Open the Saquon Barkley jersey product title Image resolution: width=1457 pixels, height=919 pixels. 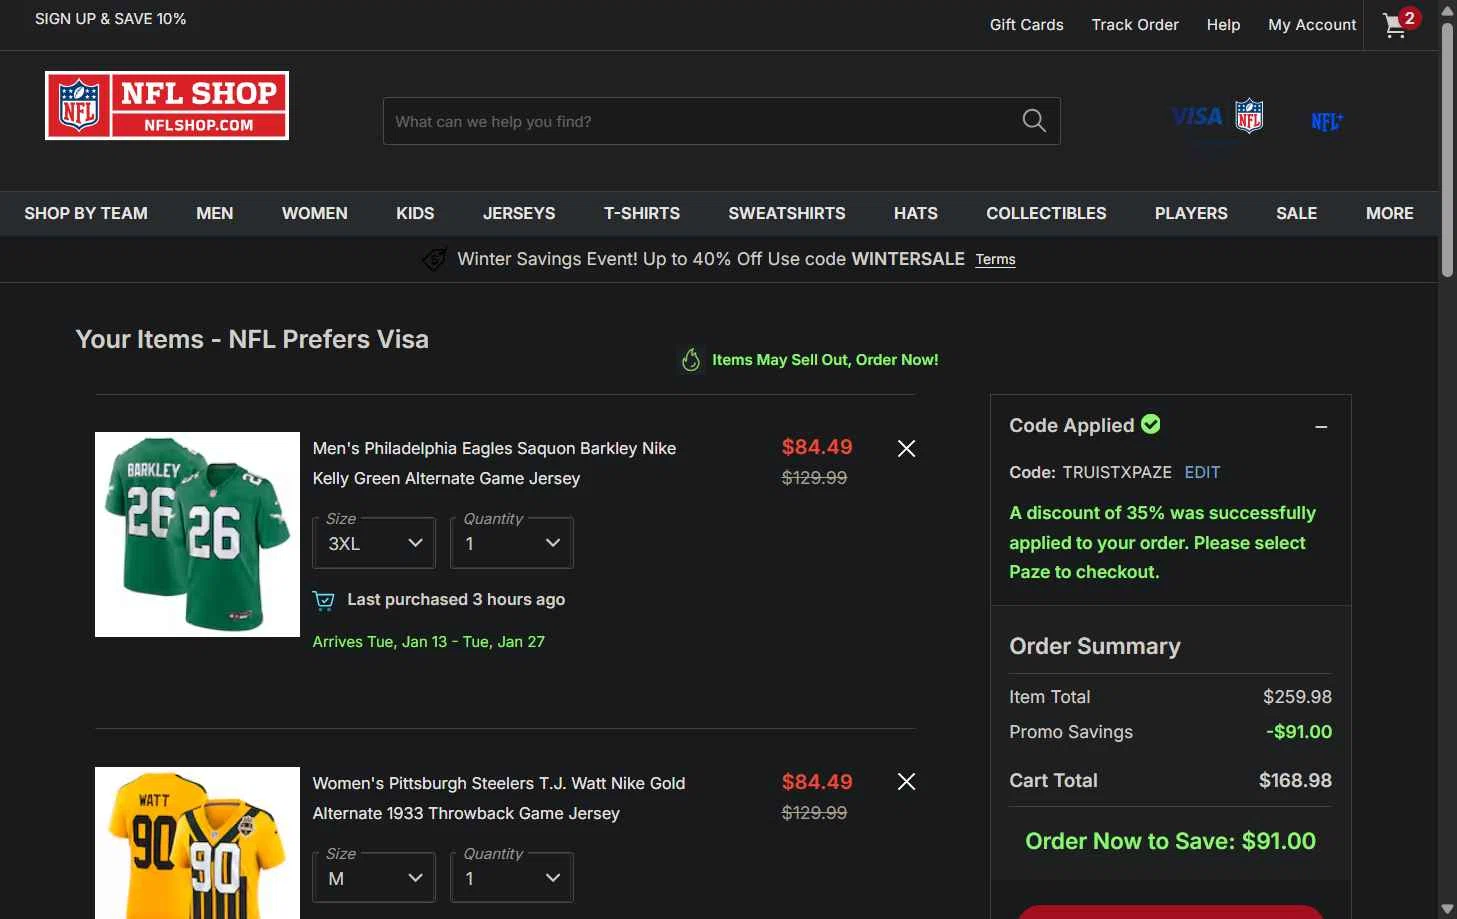tap(494, 464)
